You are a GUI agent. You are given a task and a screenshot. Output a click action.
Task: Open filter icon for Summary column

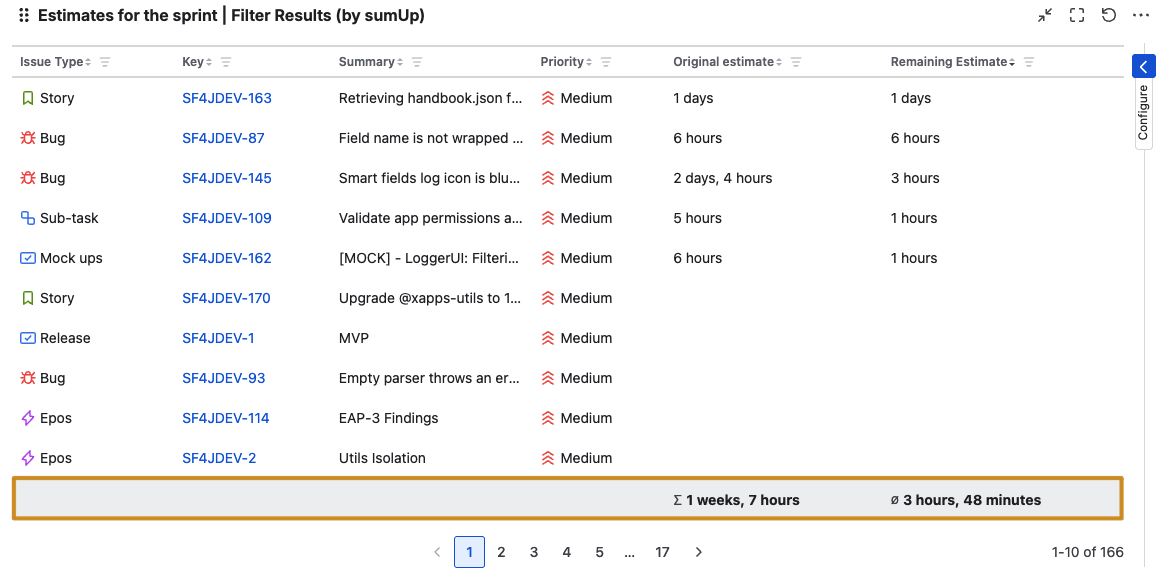(417, 62)
